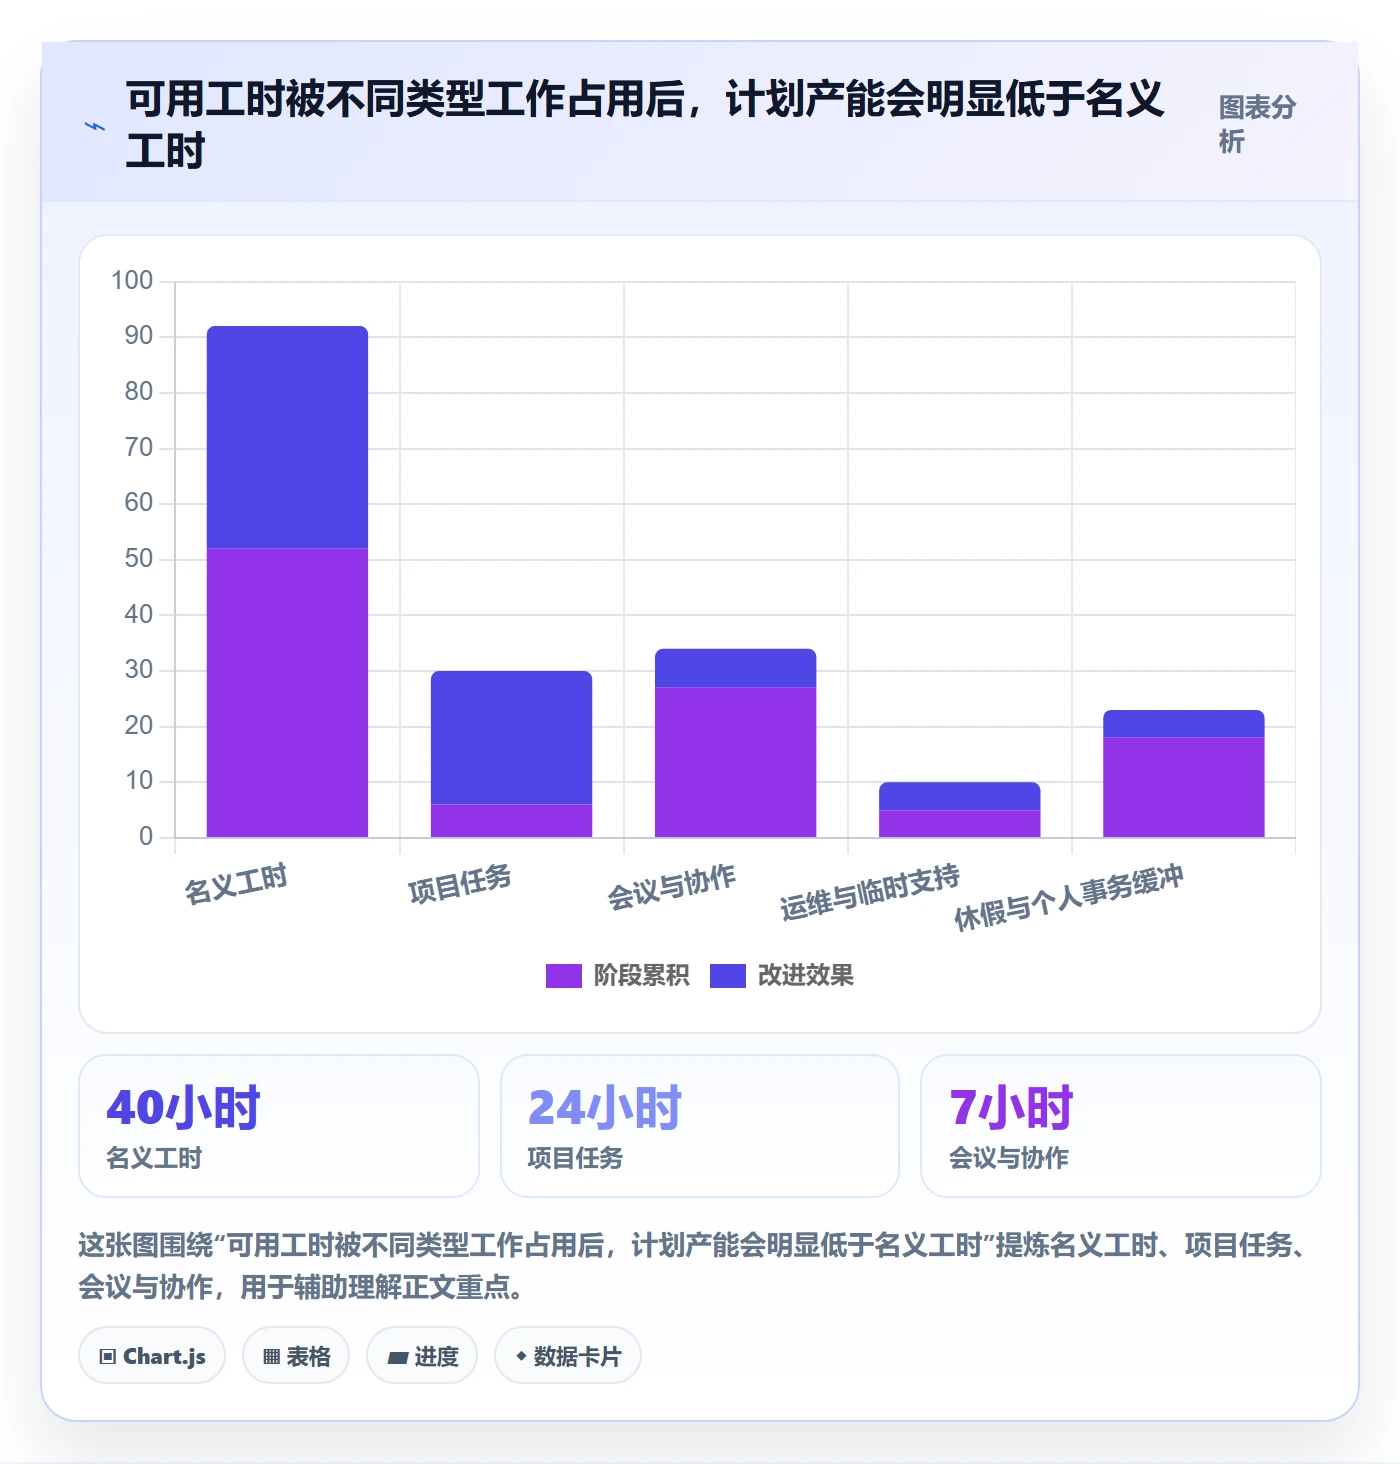Select the 表格 tag chip
Image resolution: width=1400 pixels, height=1464 pixels.
click(296, 1356)
